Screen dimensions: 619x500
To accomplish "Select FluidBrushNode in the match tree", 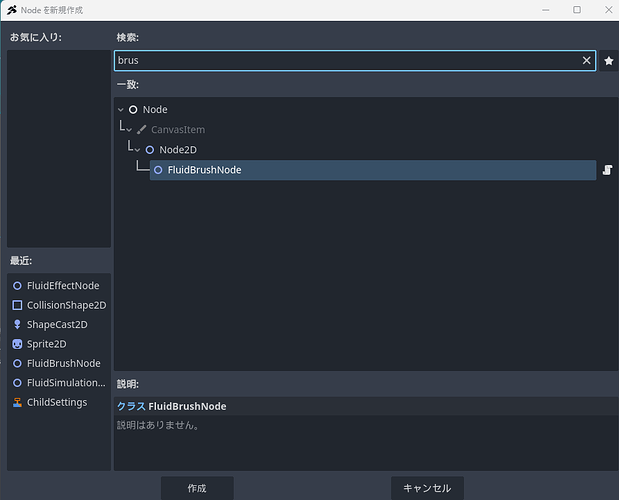I will coord(373,170).
